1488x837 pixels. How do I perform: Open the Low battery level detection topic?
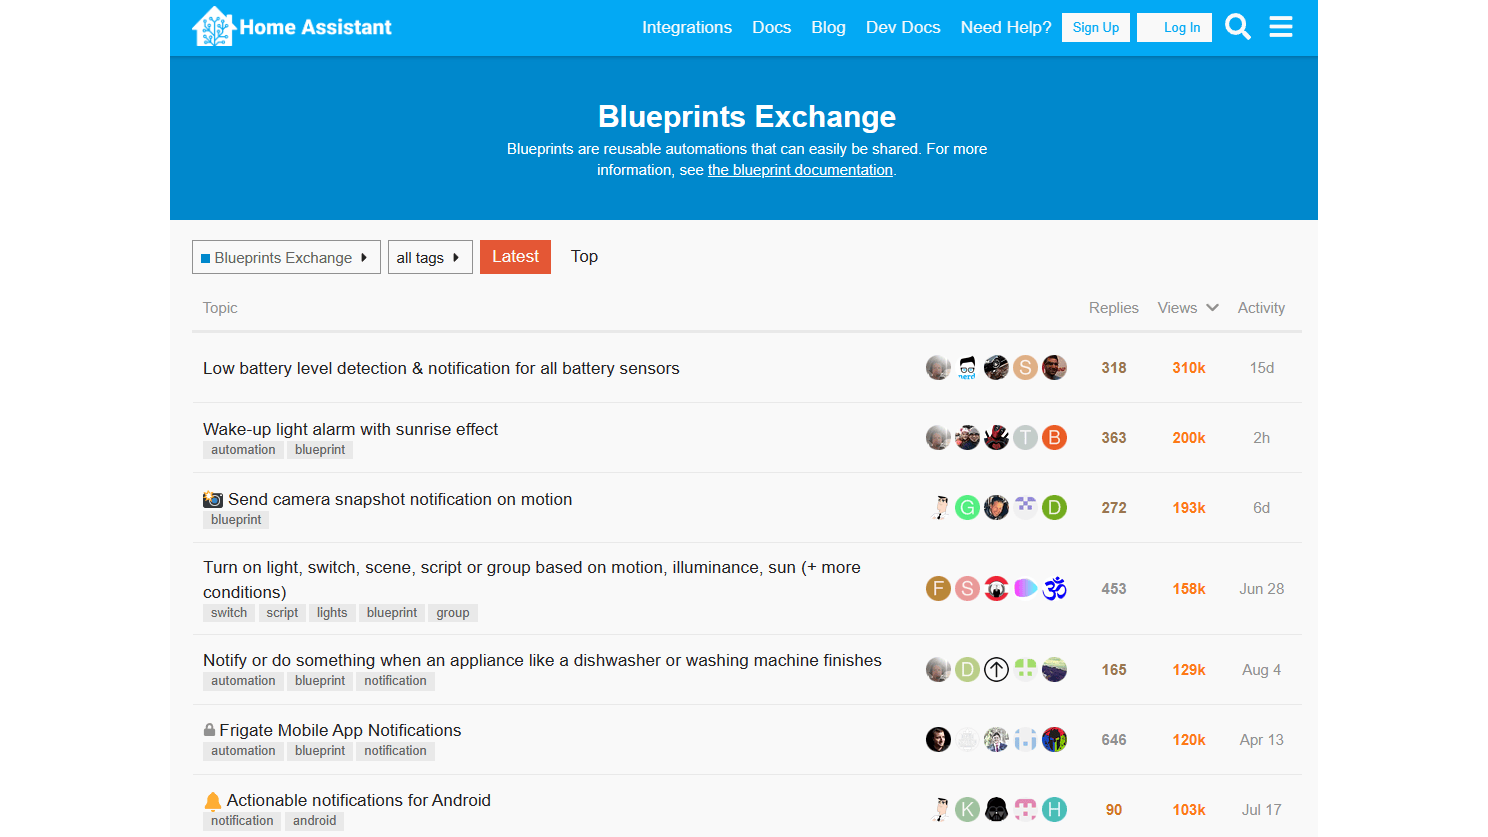pos(441,368)
